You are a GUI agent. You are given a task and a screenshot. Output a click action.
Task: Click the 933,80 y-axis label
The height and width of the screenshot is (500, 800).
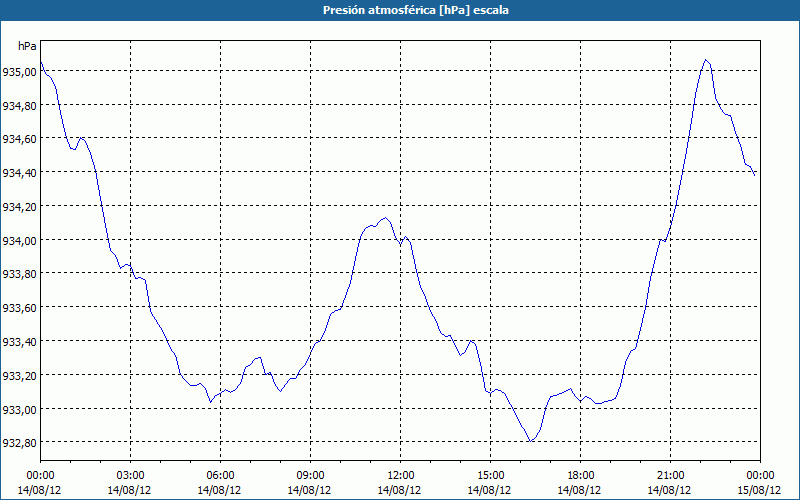[19, 274]
